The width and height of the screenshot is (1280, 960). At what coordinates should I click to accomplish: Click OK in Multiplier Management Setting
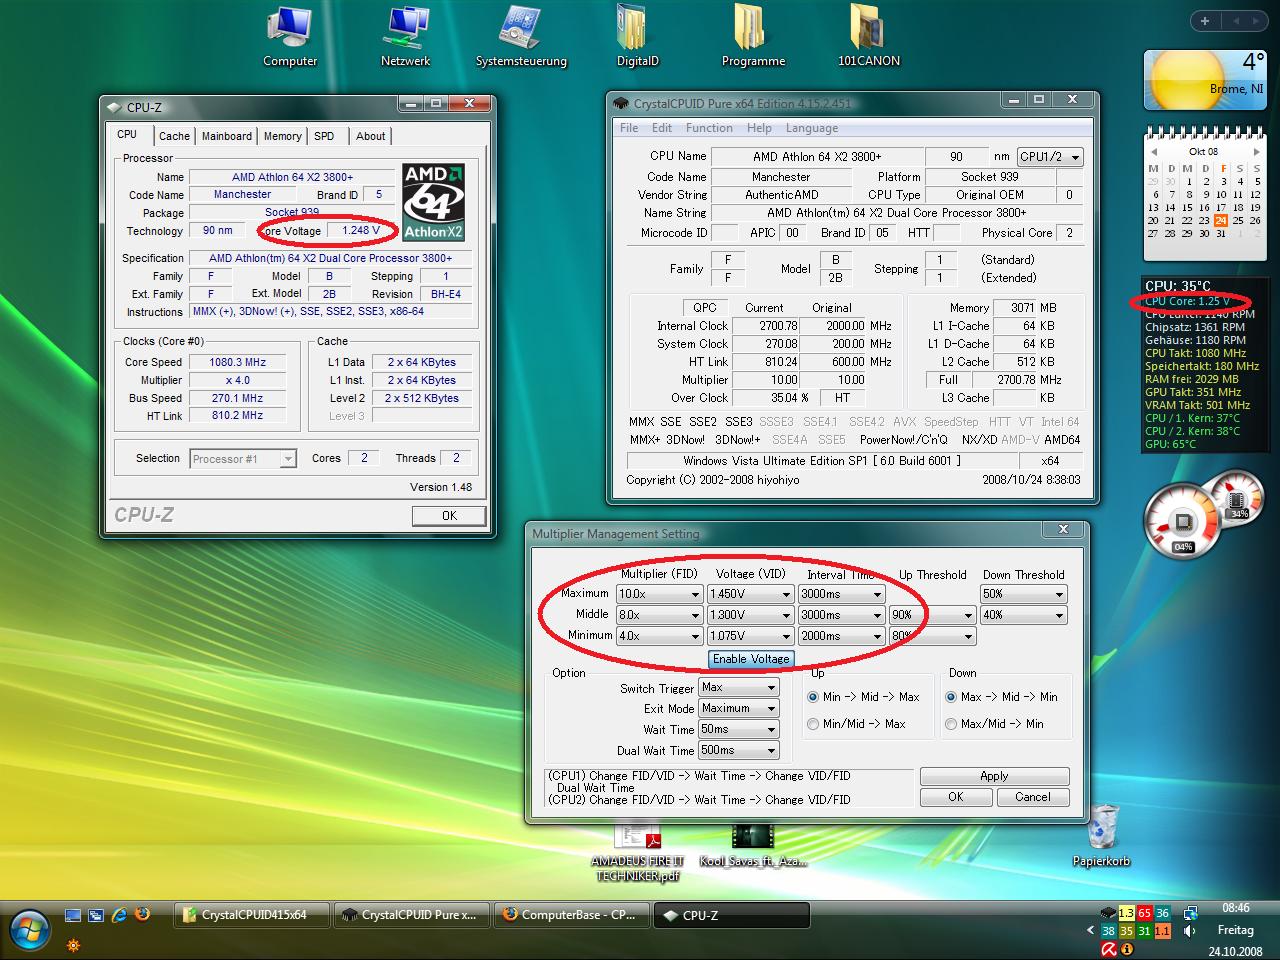[956, 797]
